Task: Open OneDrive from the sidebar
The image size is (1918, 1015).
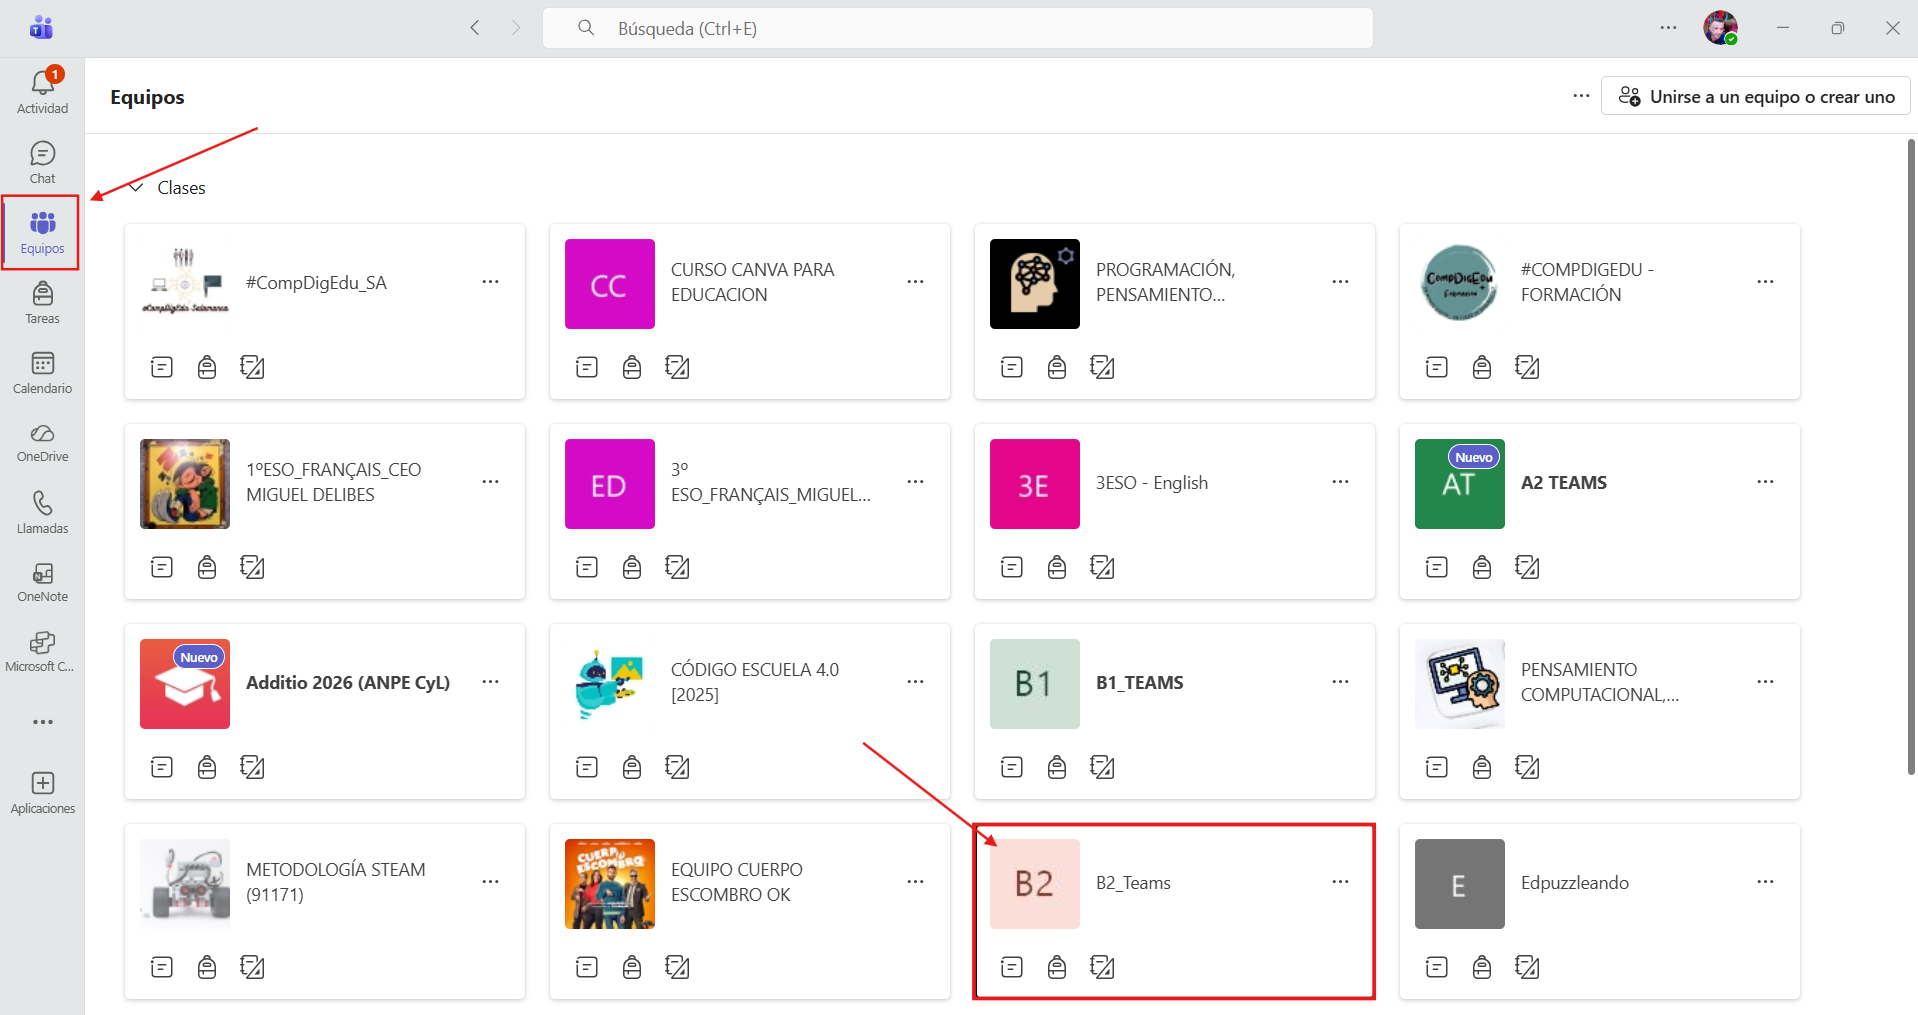Action: pyautogui.click(x=42, y=442)
